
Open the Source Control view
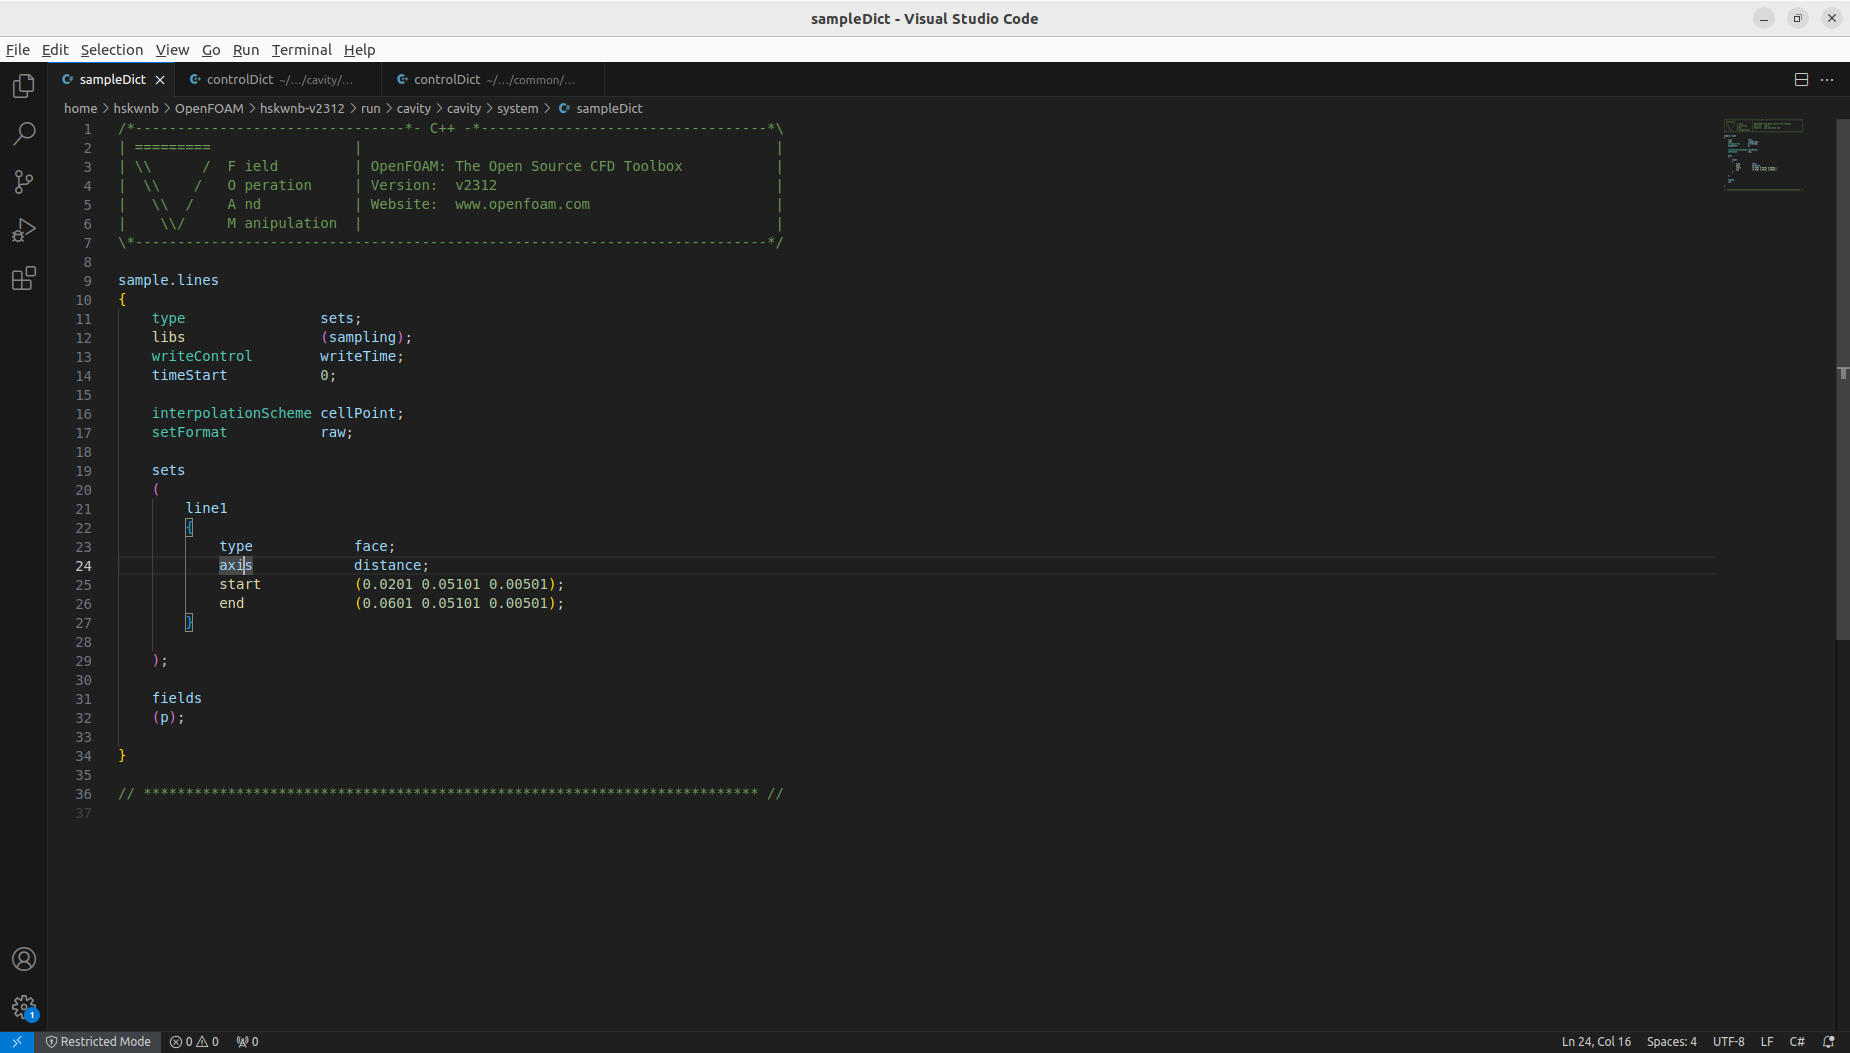(x=24, y=181)
